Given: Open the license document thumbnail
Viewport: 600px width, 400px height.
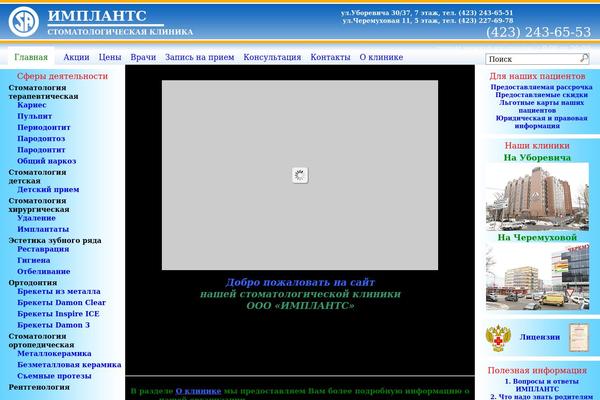Looking at the screenshot, I should pyautogui.click(x=578, y=337).
